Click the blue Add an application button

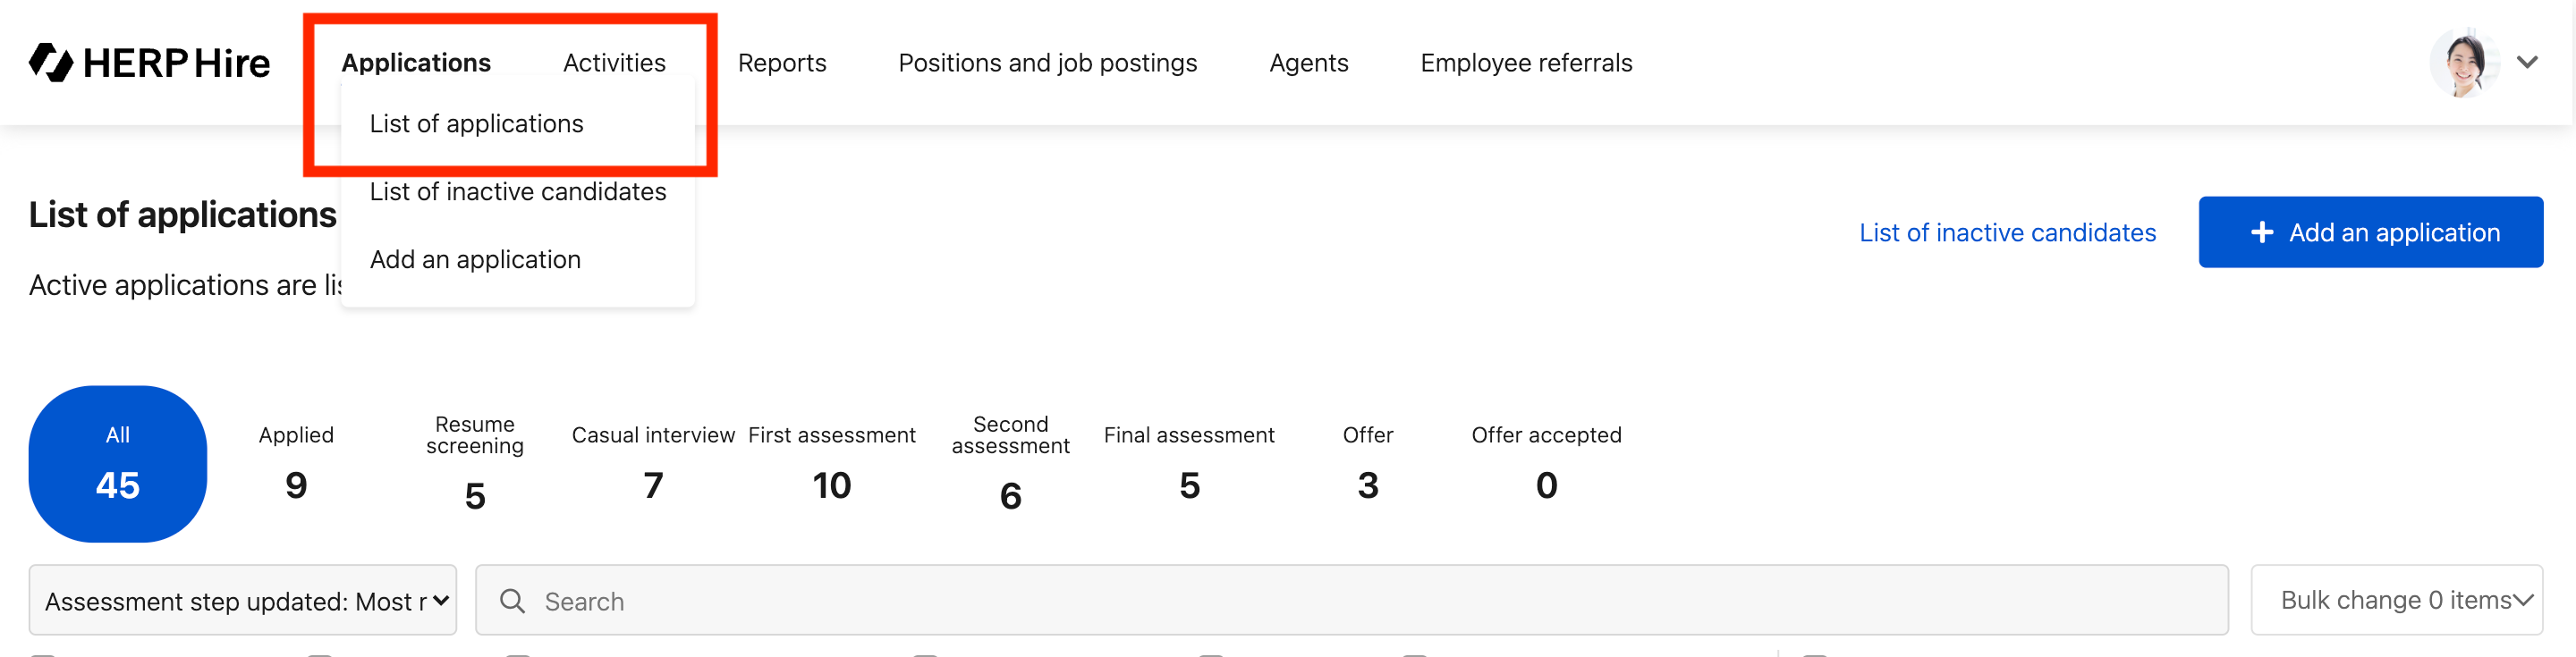(2370, 233)
